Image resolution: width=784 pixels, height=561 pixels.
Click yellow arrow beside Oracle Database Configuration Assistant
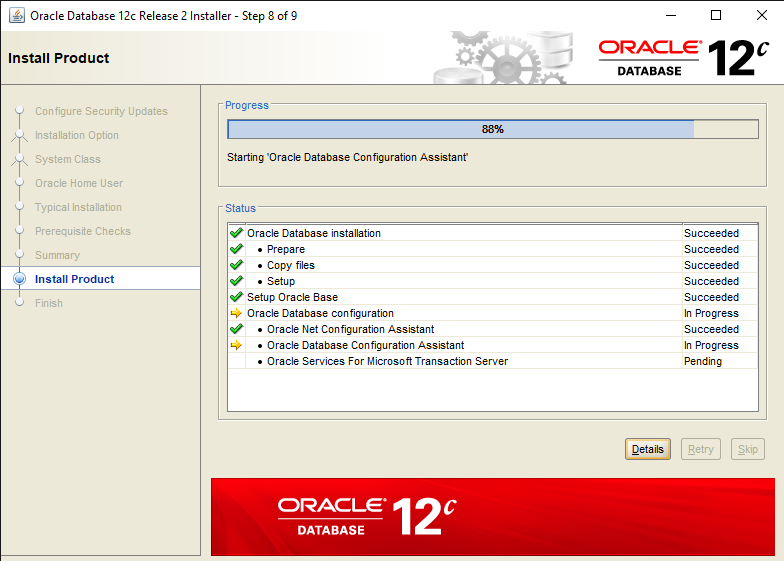(x=236, y=345)
